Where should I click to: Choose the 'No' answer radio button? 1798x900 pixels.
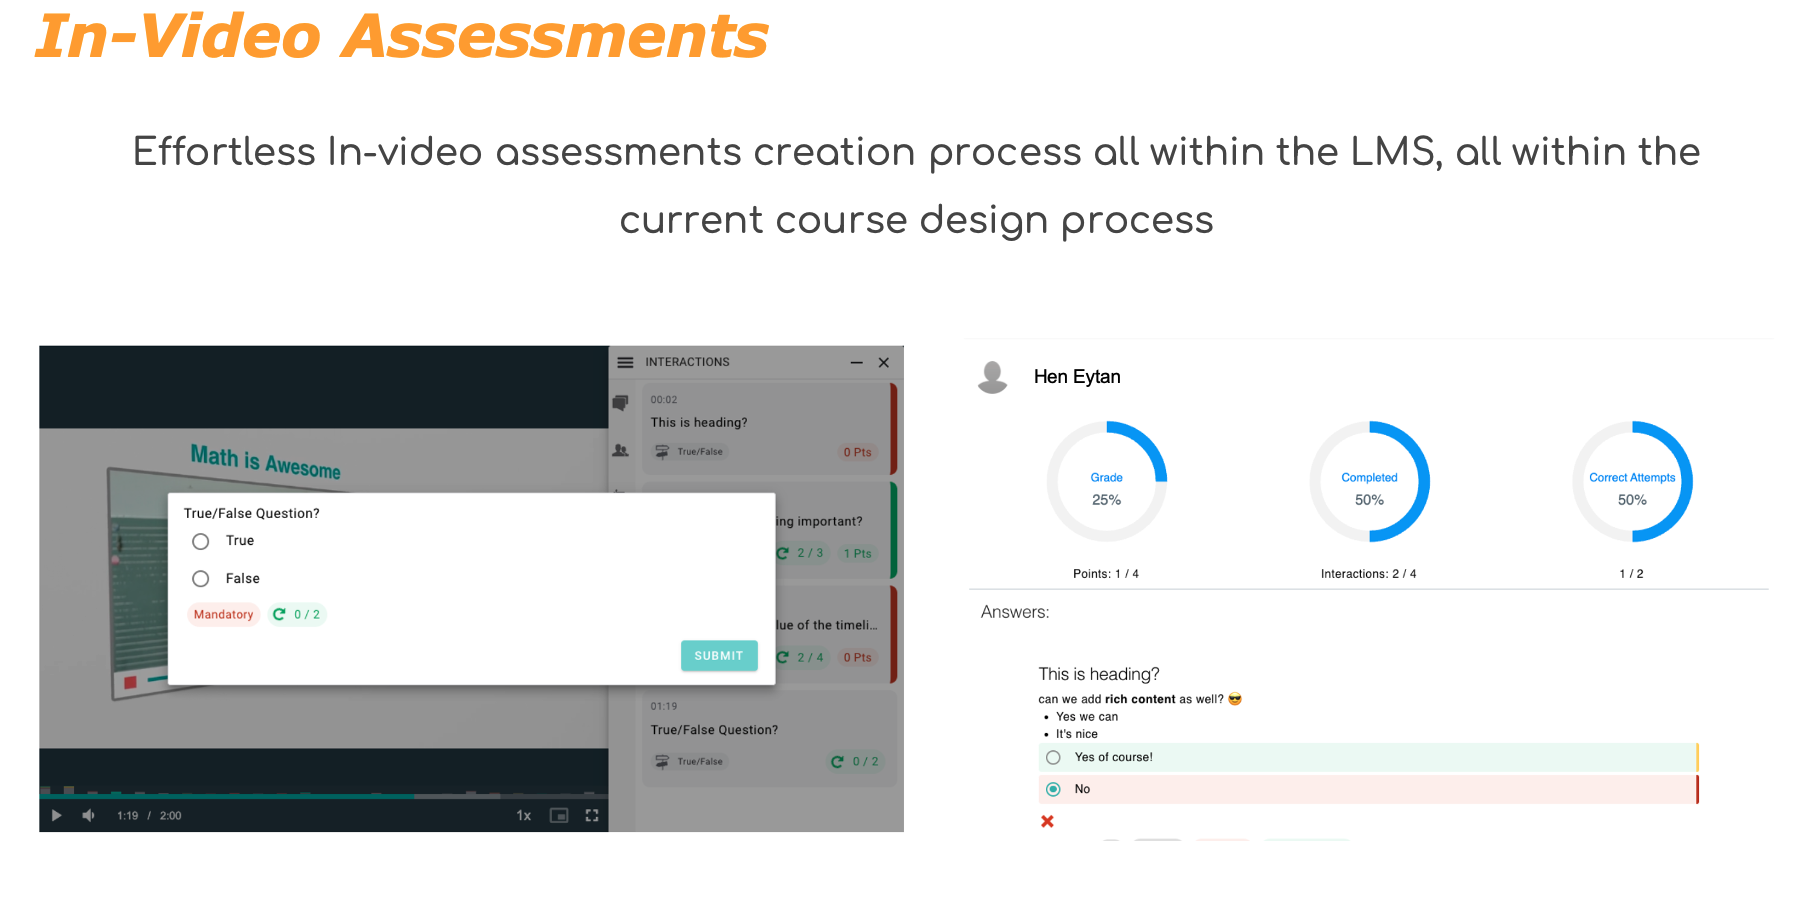click(1053, 789)
